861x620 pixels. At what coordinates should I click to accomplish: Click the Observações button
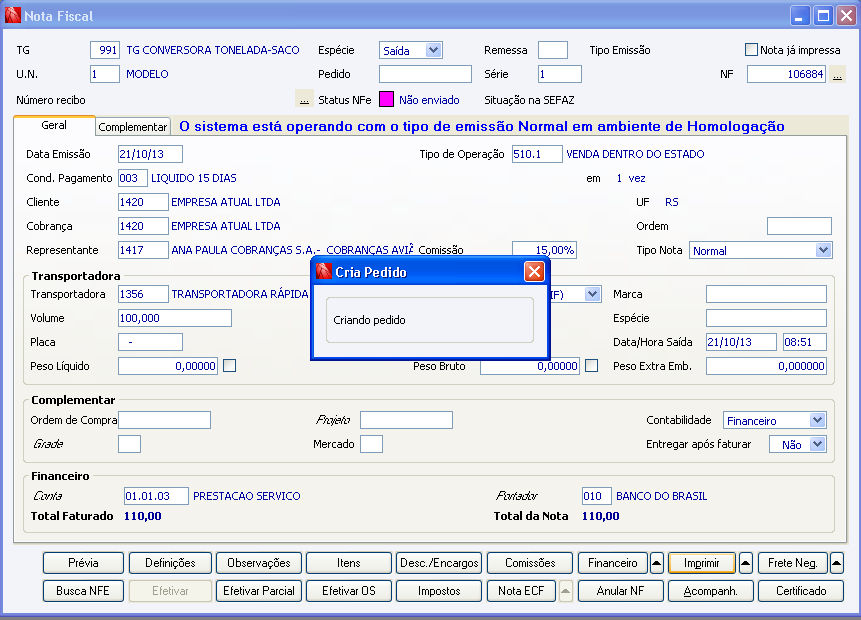pos(259,563)
